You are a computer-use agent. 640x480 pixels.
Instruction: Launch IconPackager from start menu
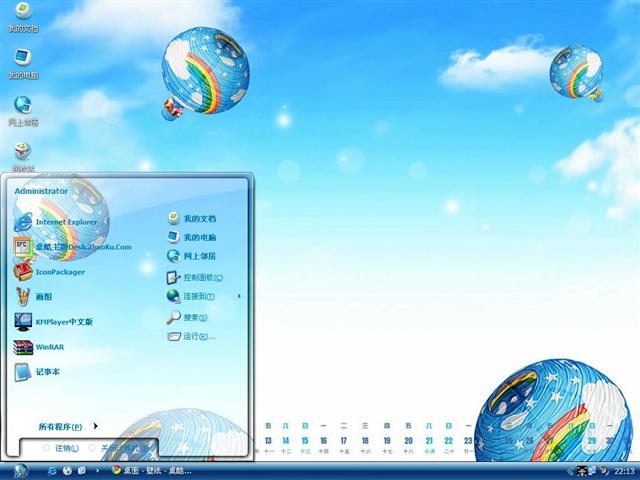point(49,272)
